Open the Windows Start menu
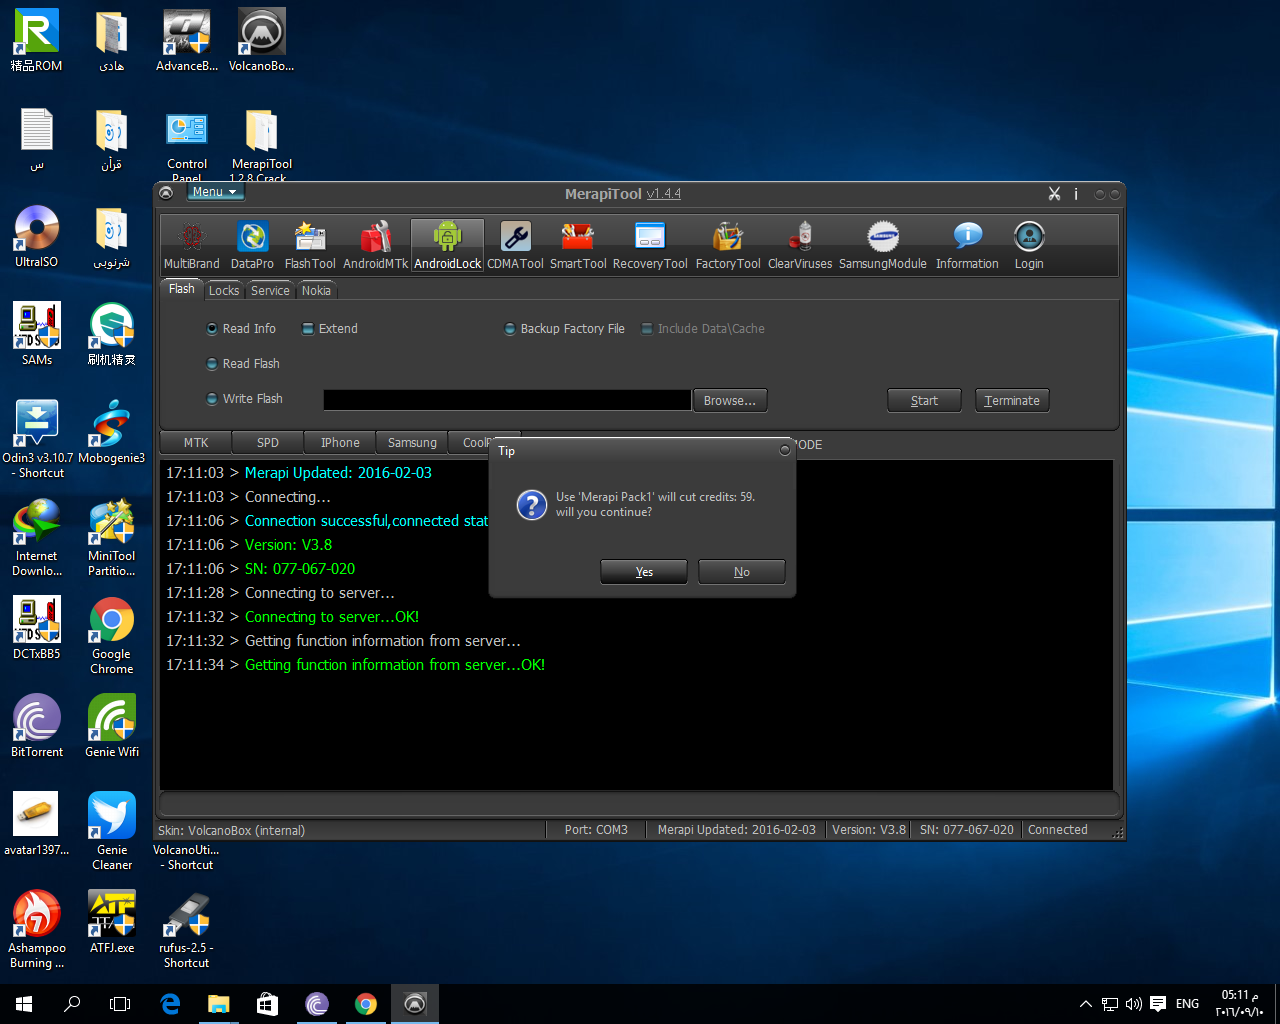This screenshot has height=1024, width=1280. point(24,1004)
